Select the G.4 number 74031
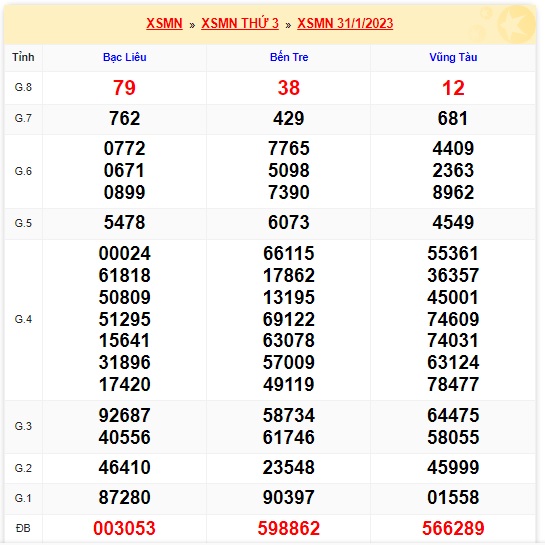The height and width of the screenshot is (545, 545). coord(453,341)
